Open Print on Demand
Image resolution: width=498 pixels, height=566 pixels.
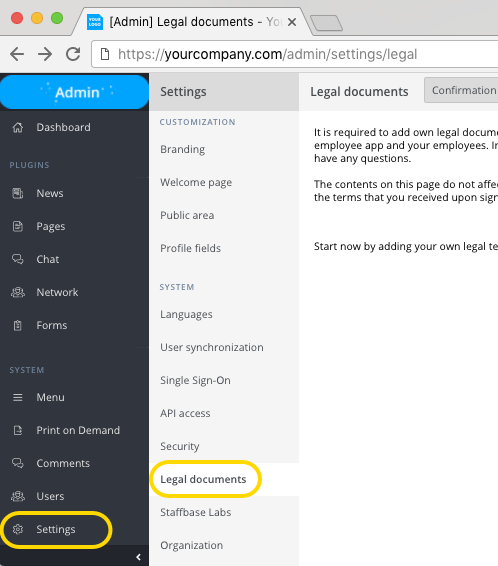point(74,430)
